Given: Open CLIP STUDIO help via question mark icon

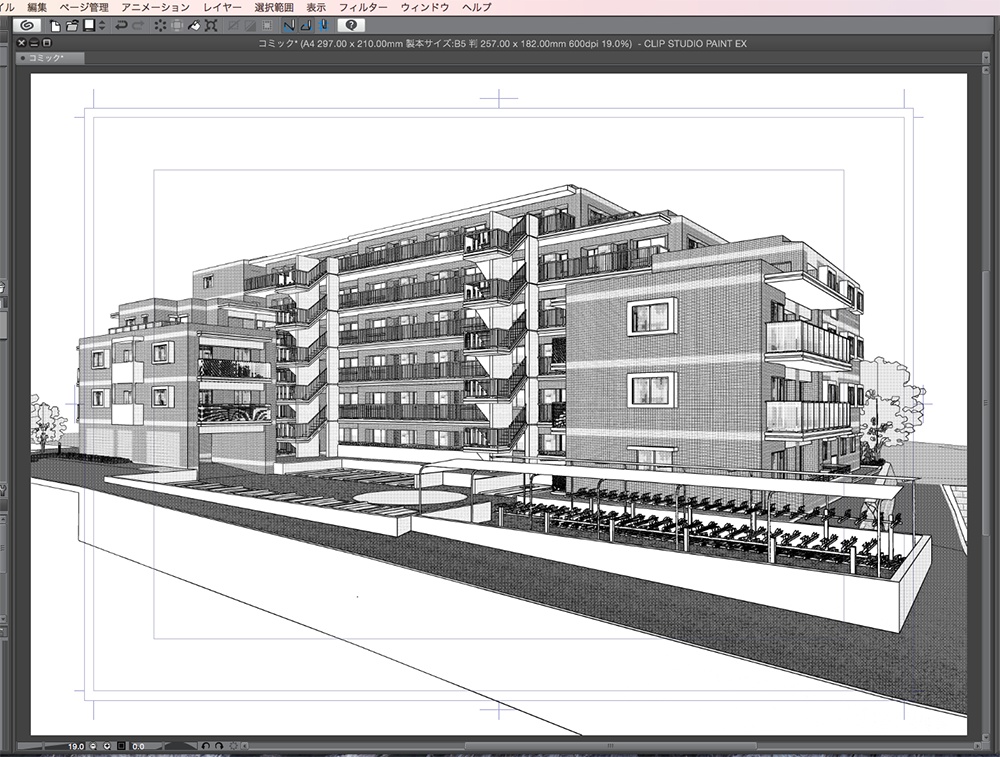Looking at the screenshot, I should tap(350, 27).
